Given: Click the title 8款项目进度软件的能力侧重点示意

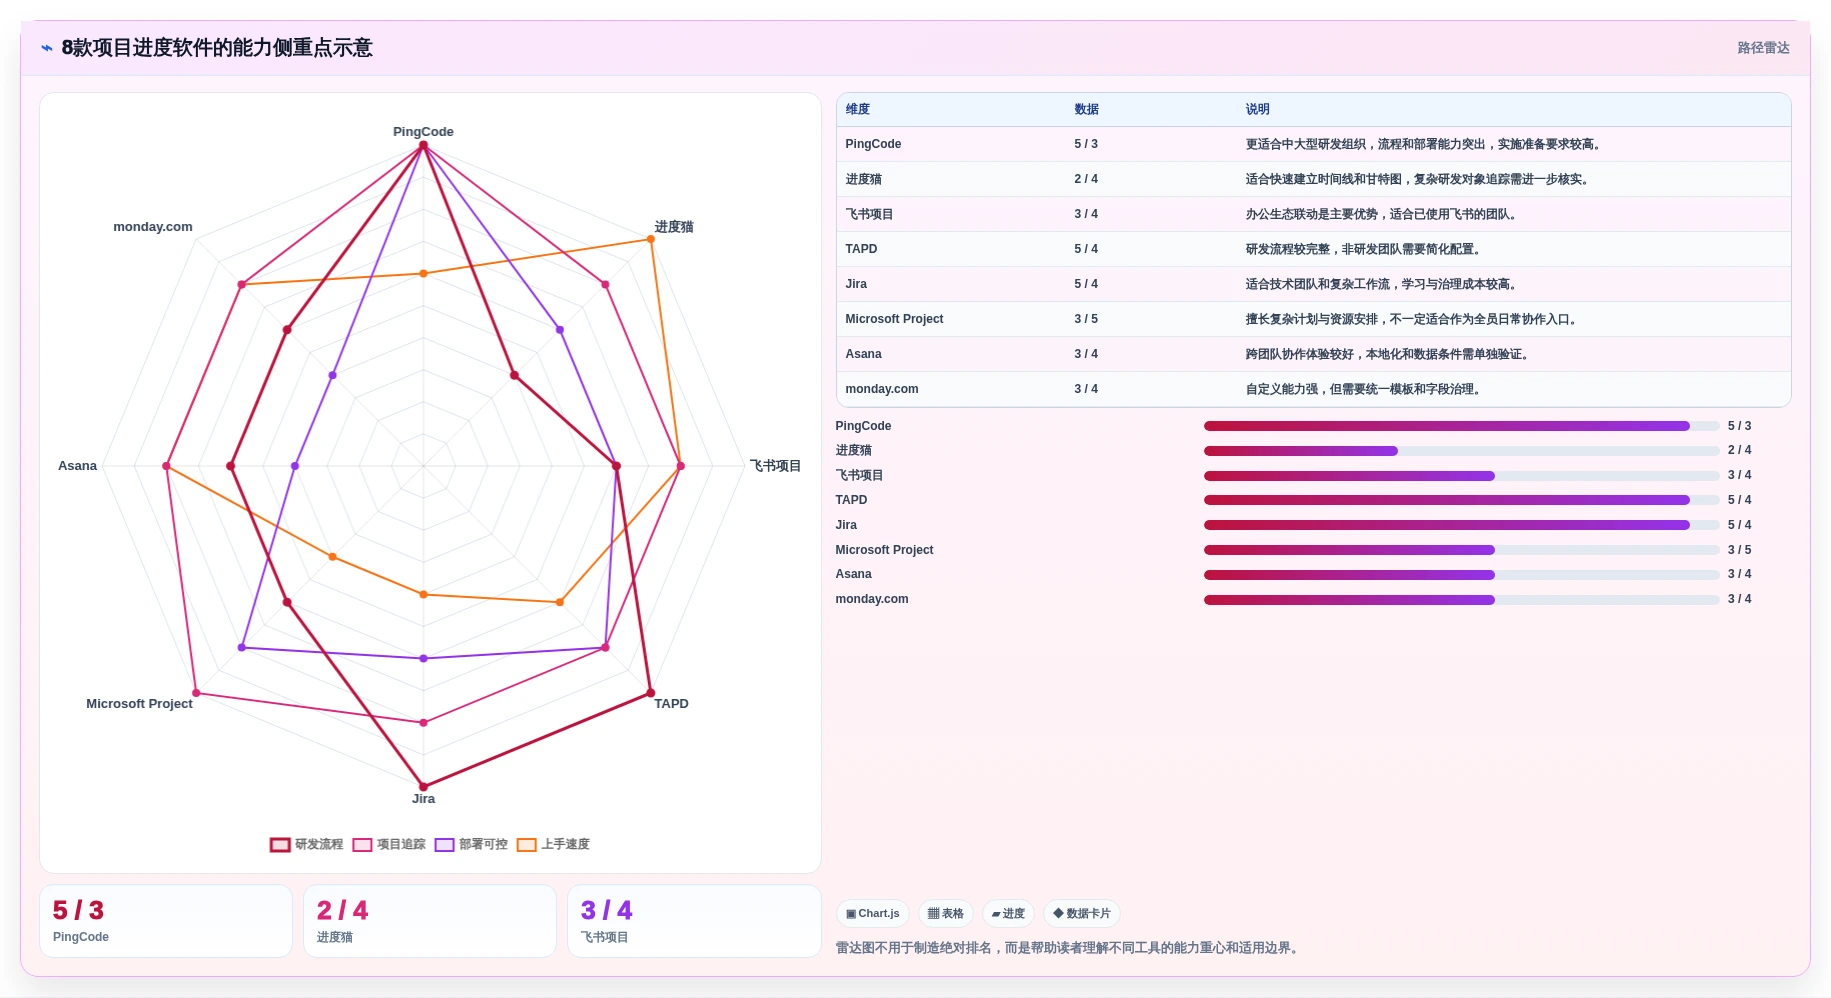Looking at the screenshot, I should [217, 48].
